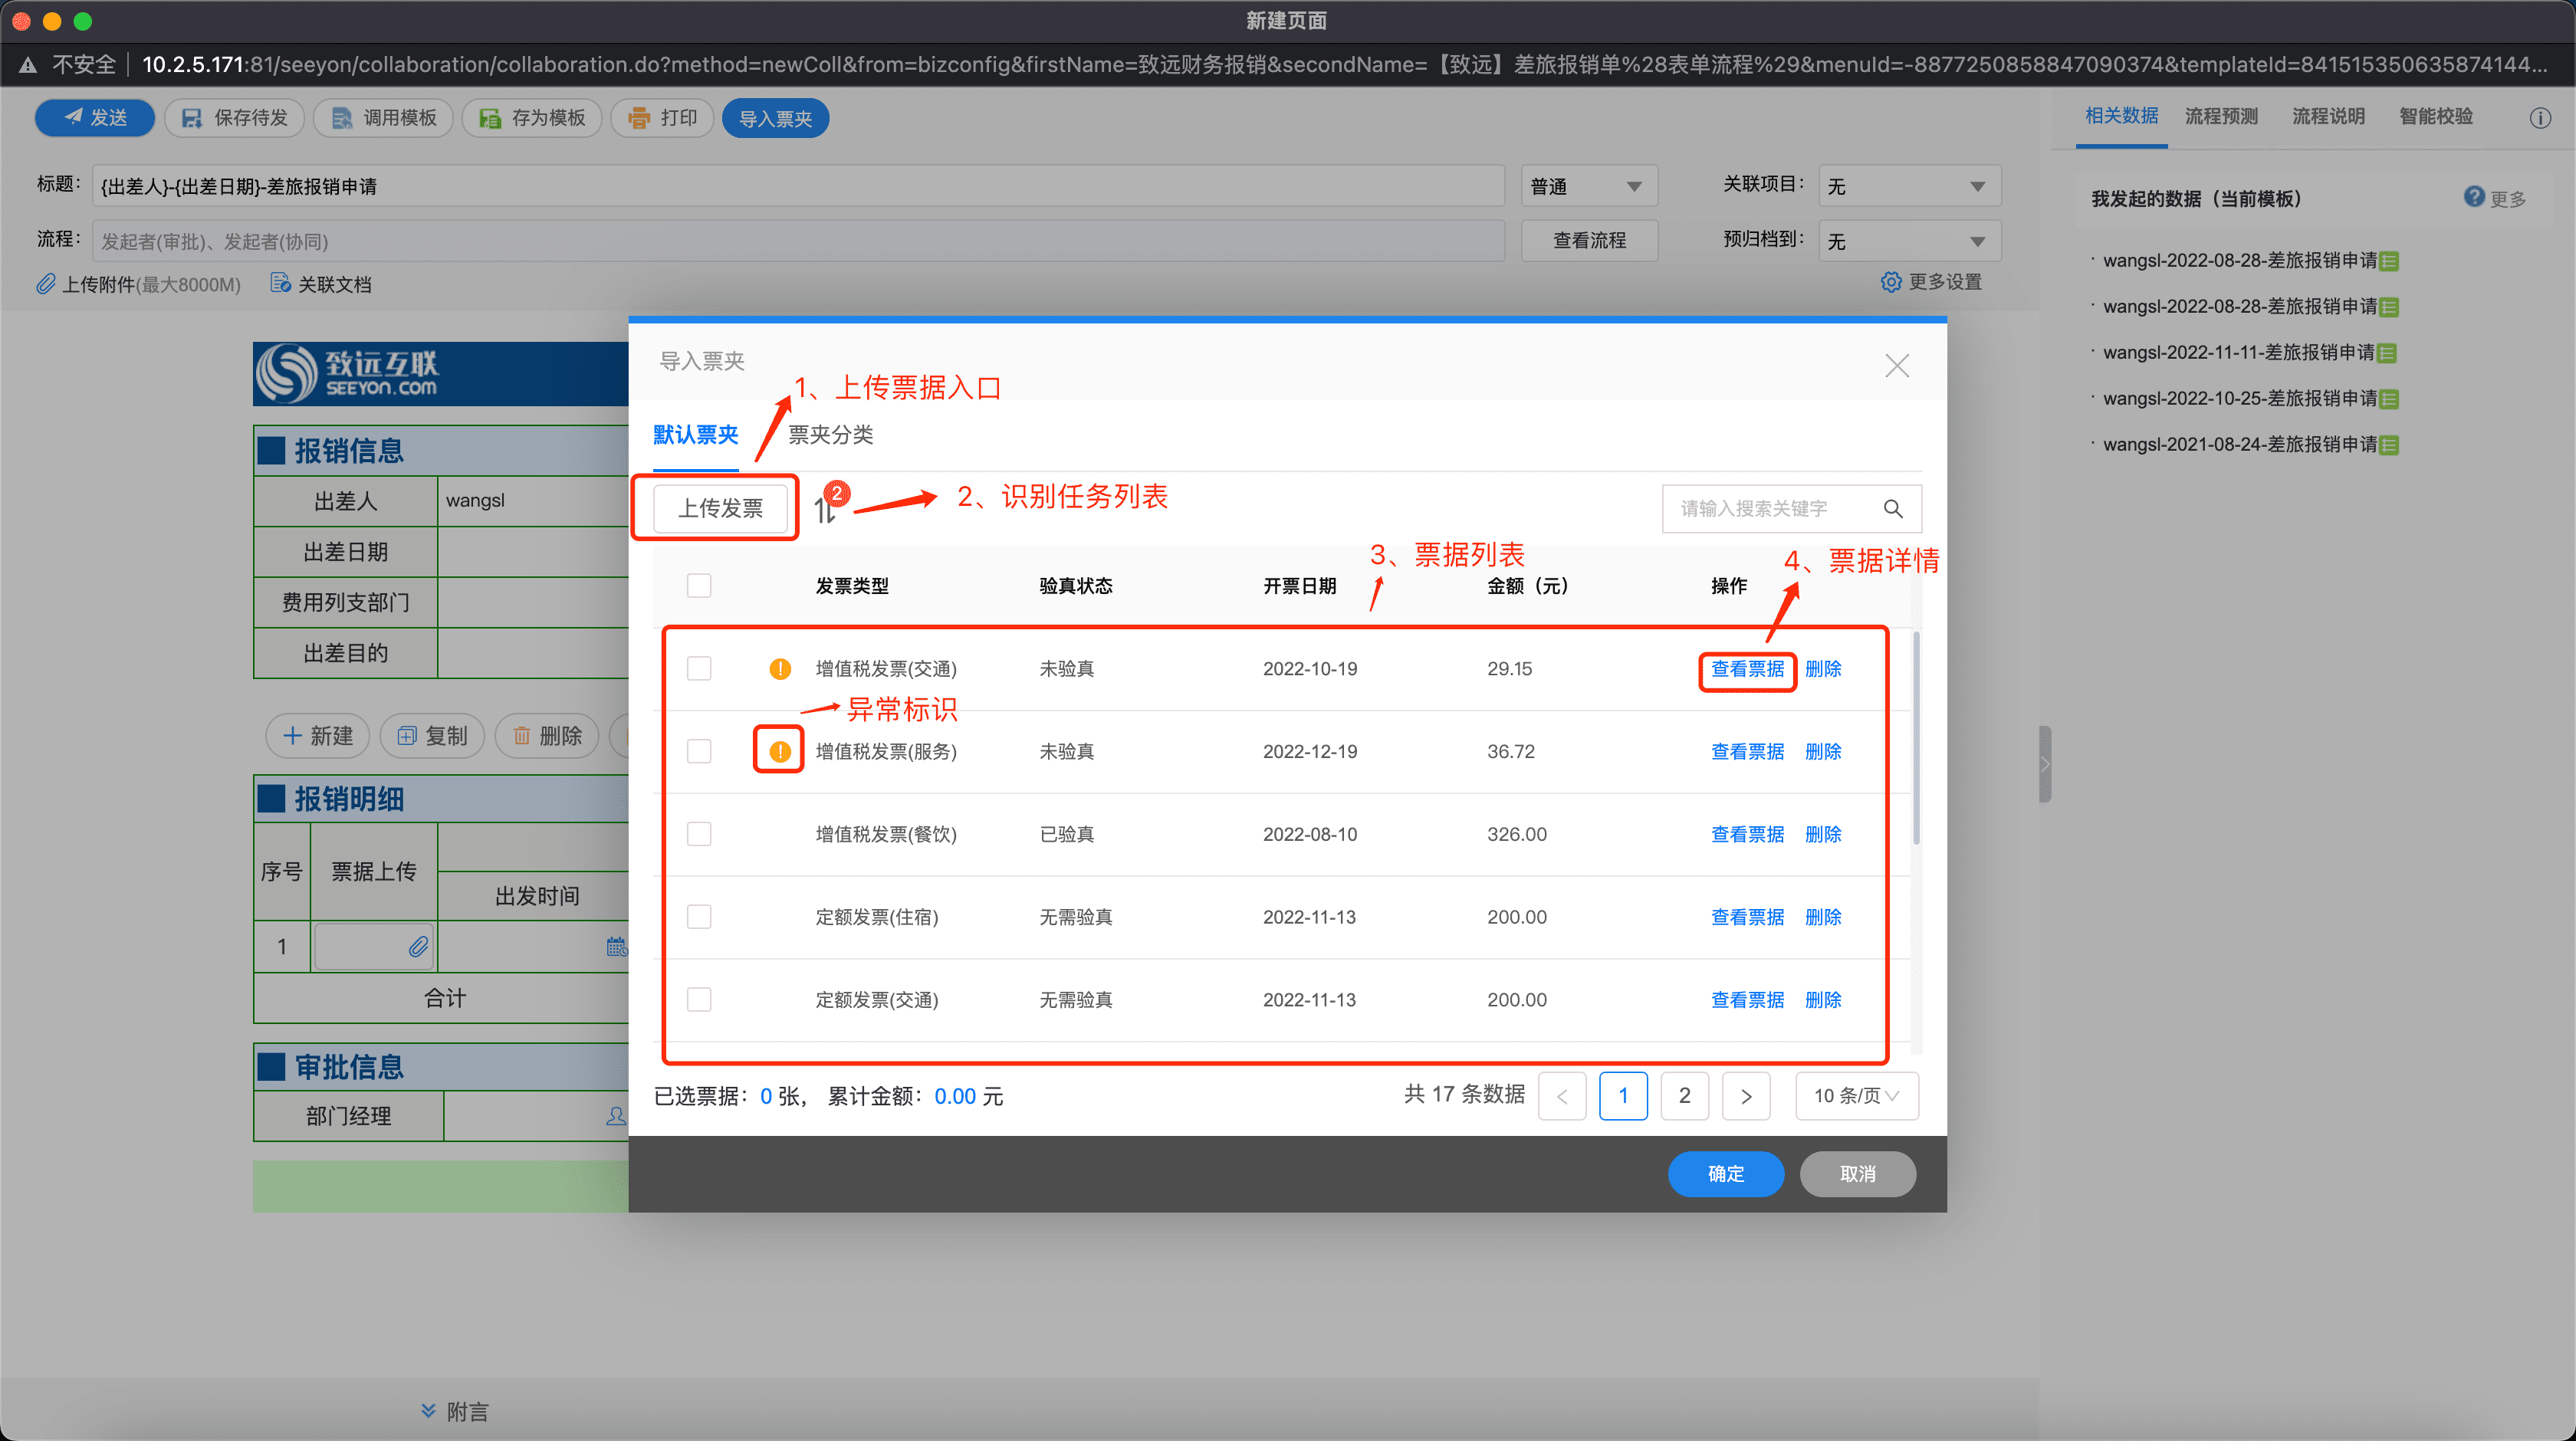Click the 确定 confirm button

(x=1725, y=1173)
